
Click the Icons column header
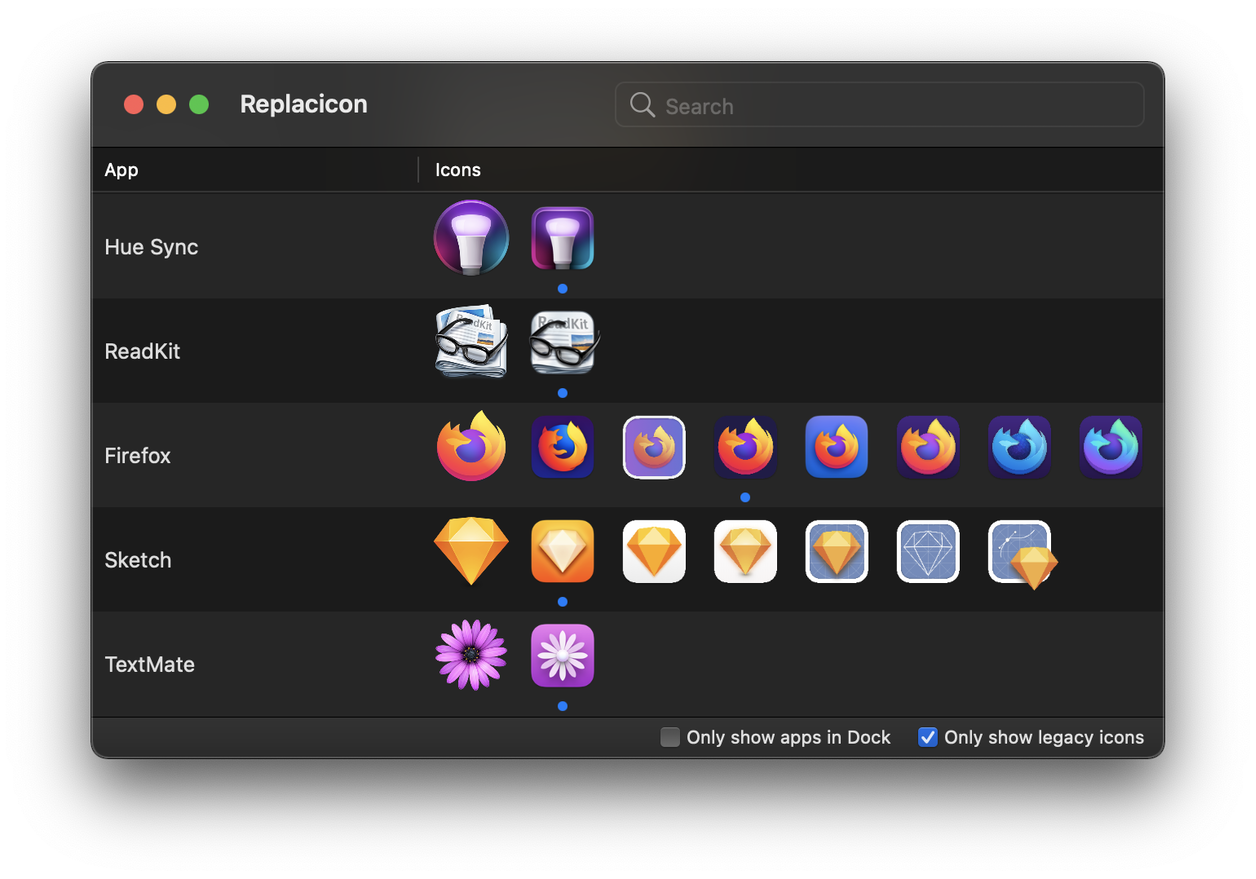pos(458,169)
